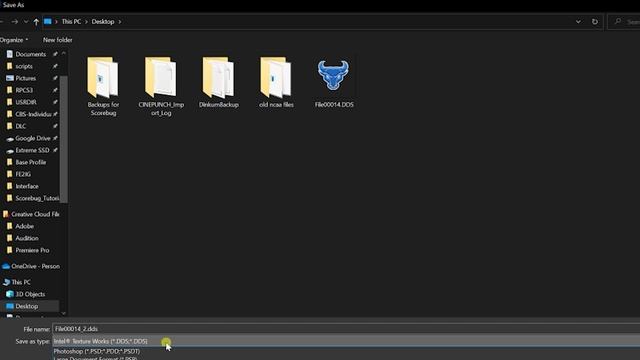Select the File00014.DDS bull logo file
This screenshot has width=640, height=360.
click(333, 82)
